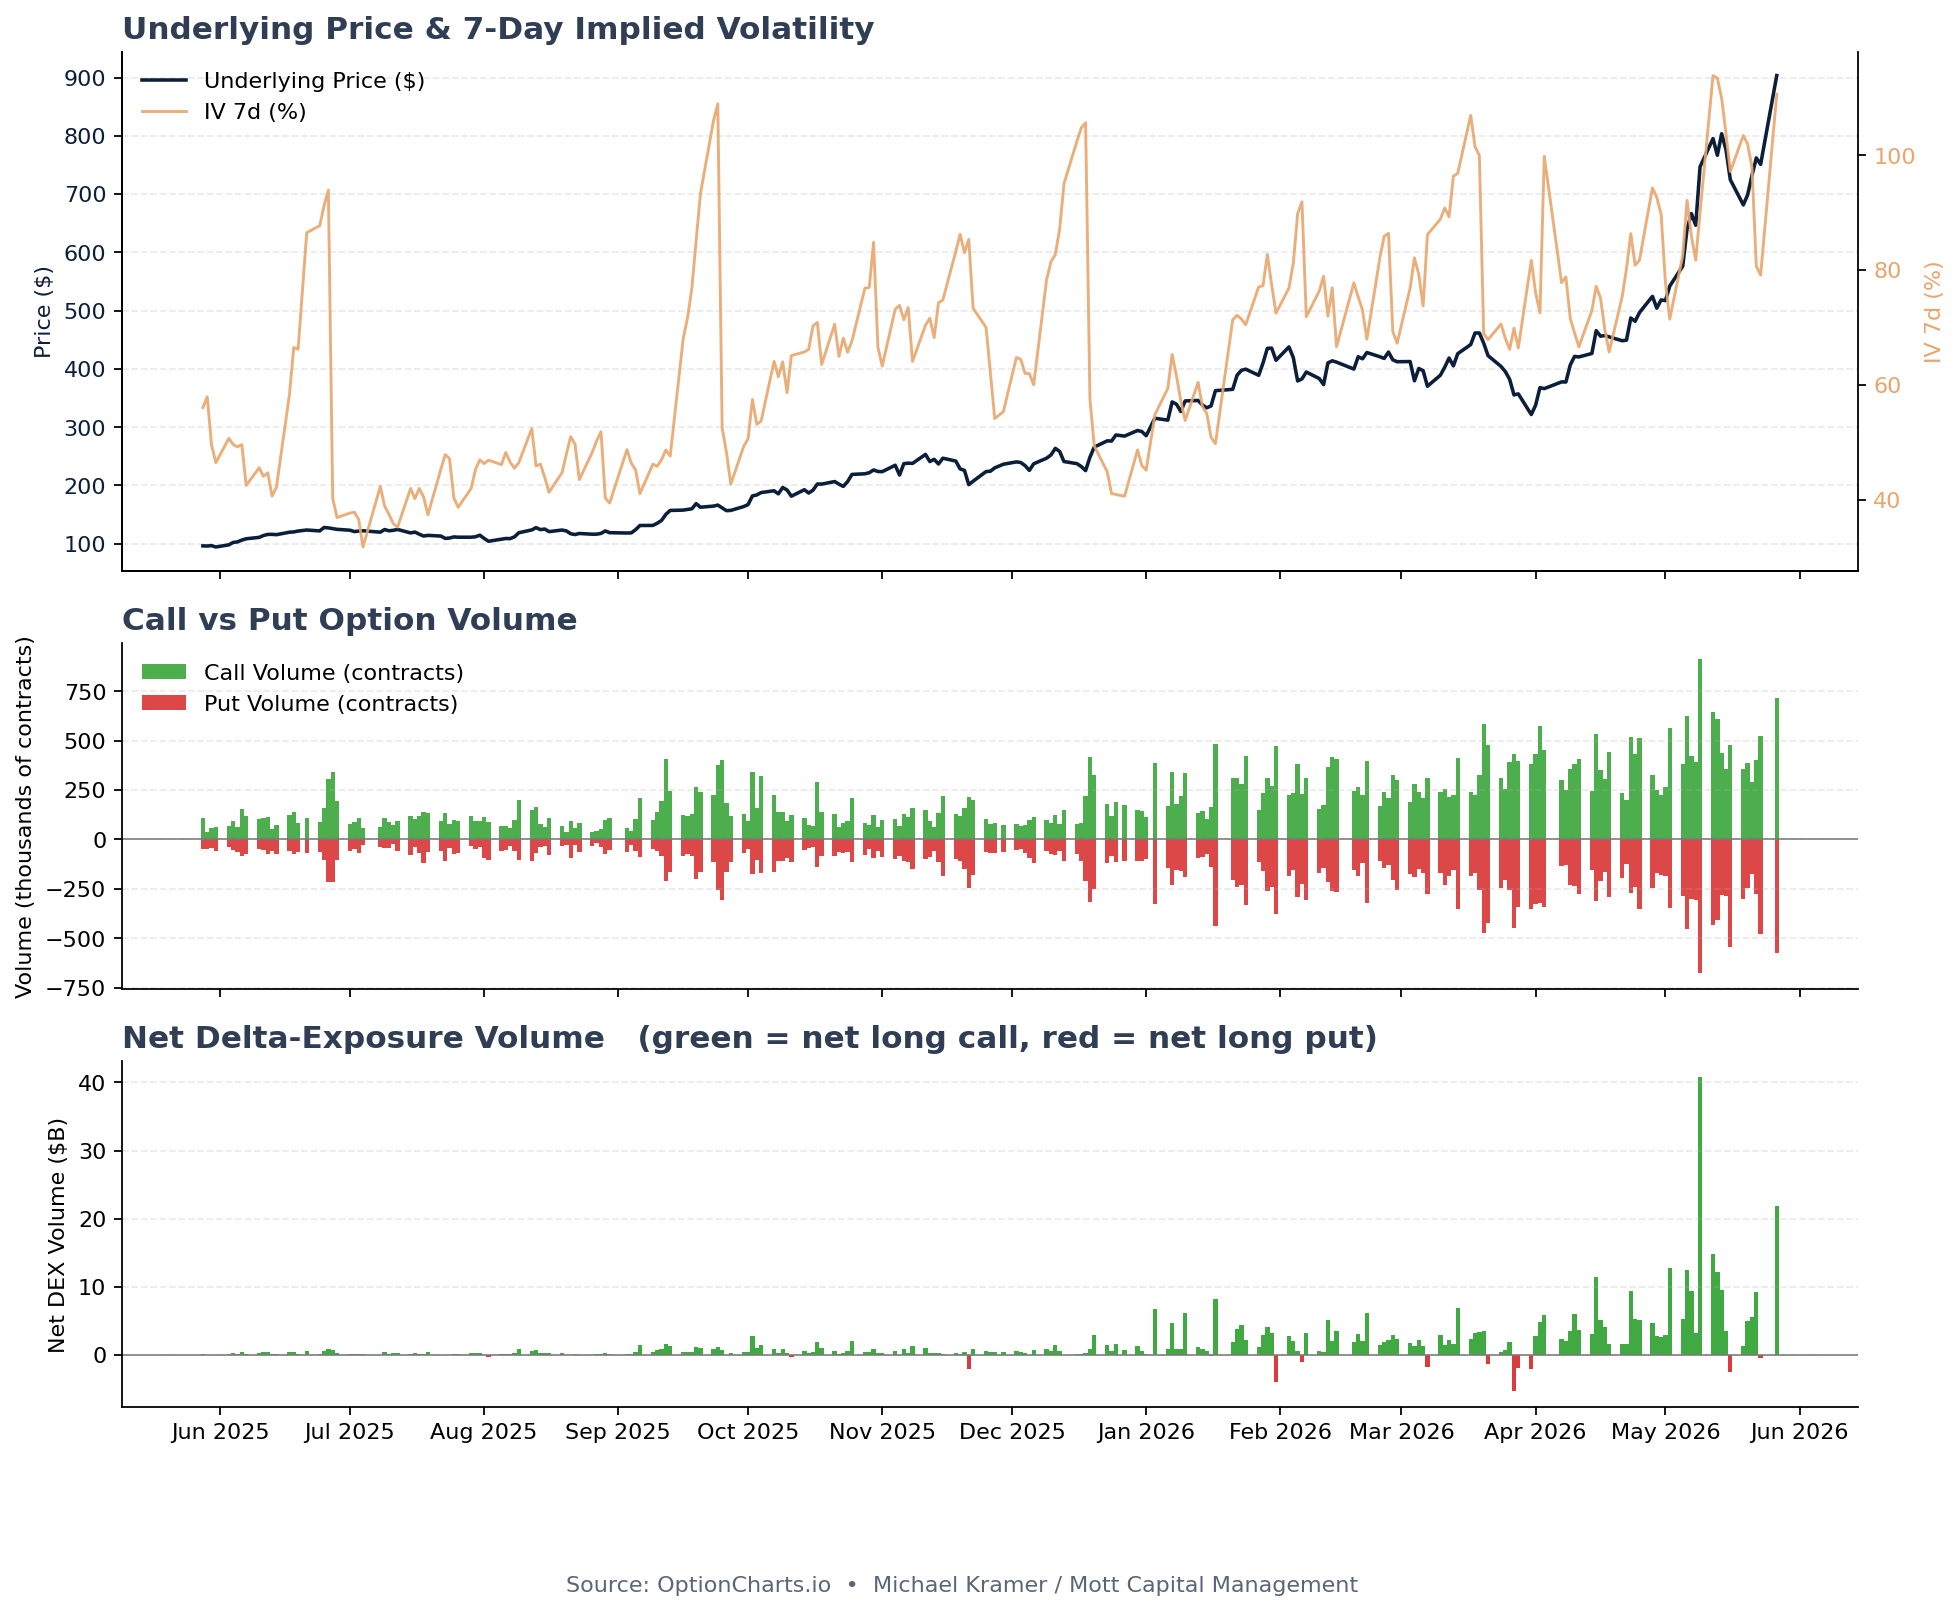The image size is (1960, 1612).
Task: Click the 'May 2026' date label
Action: click(1665, 1432)
